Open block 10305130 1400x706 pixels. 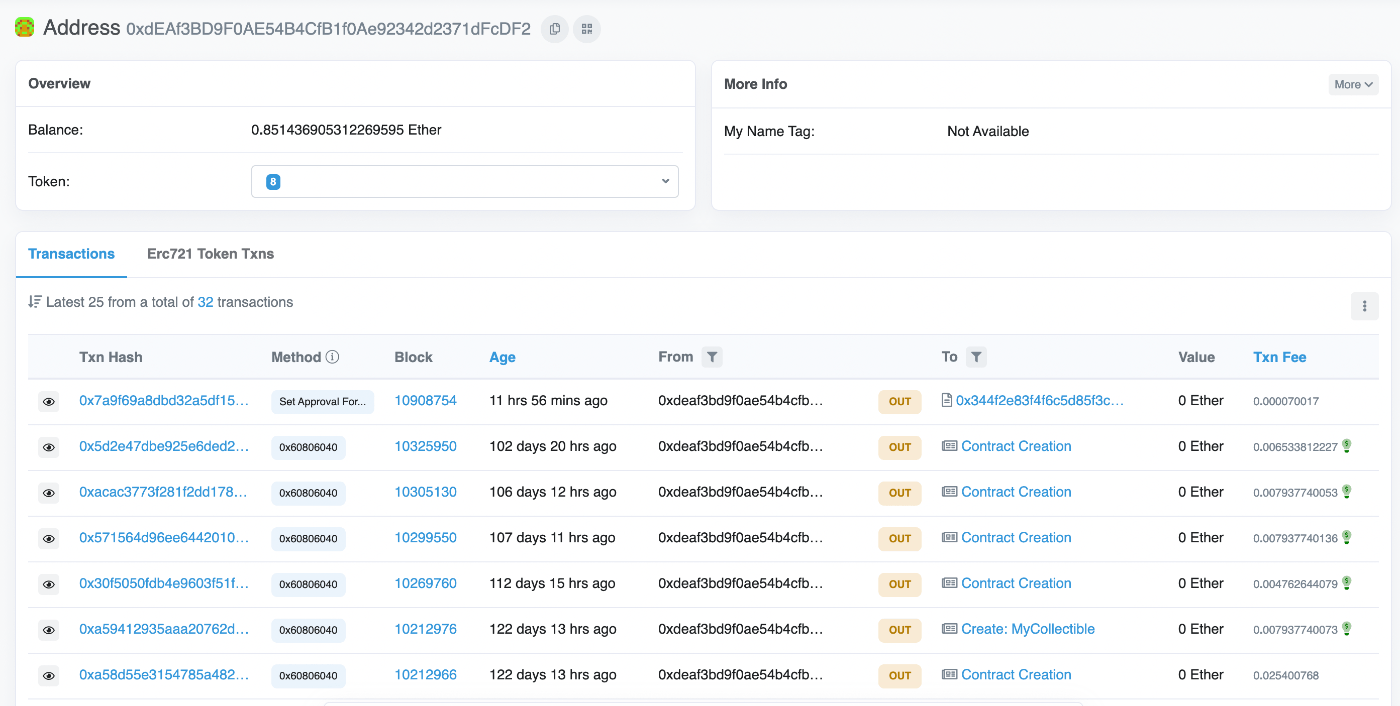425,492
